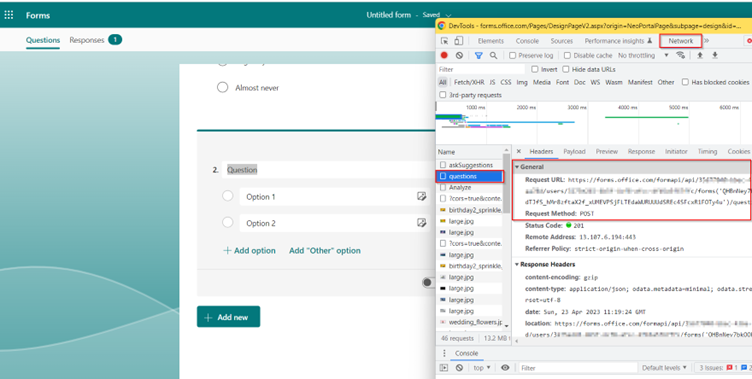This screenshot has height=379, width=752.
Task: Click Add option link
Action: tap(249, 250)
